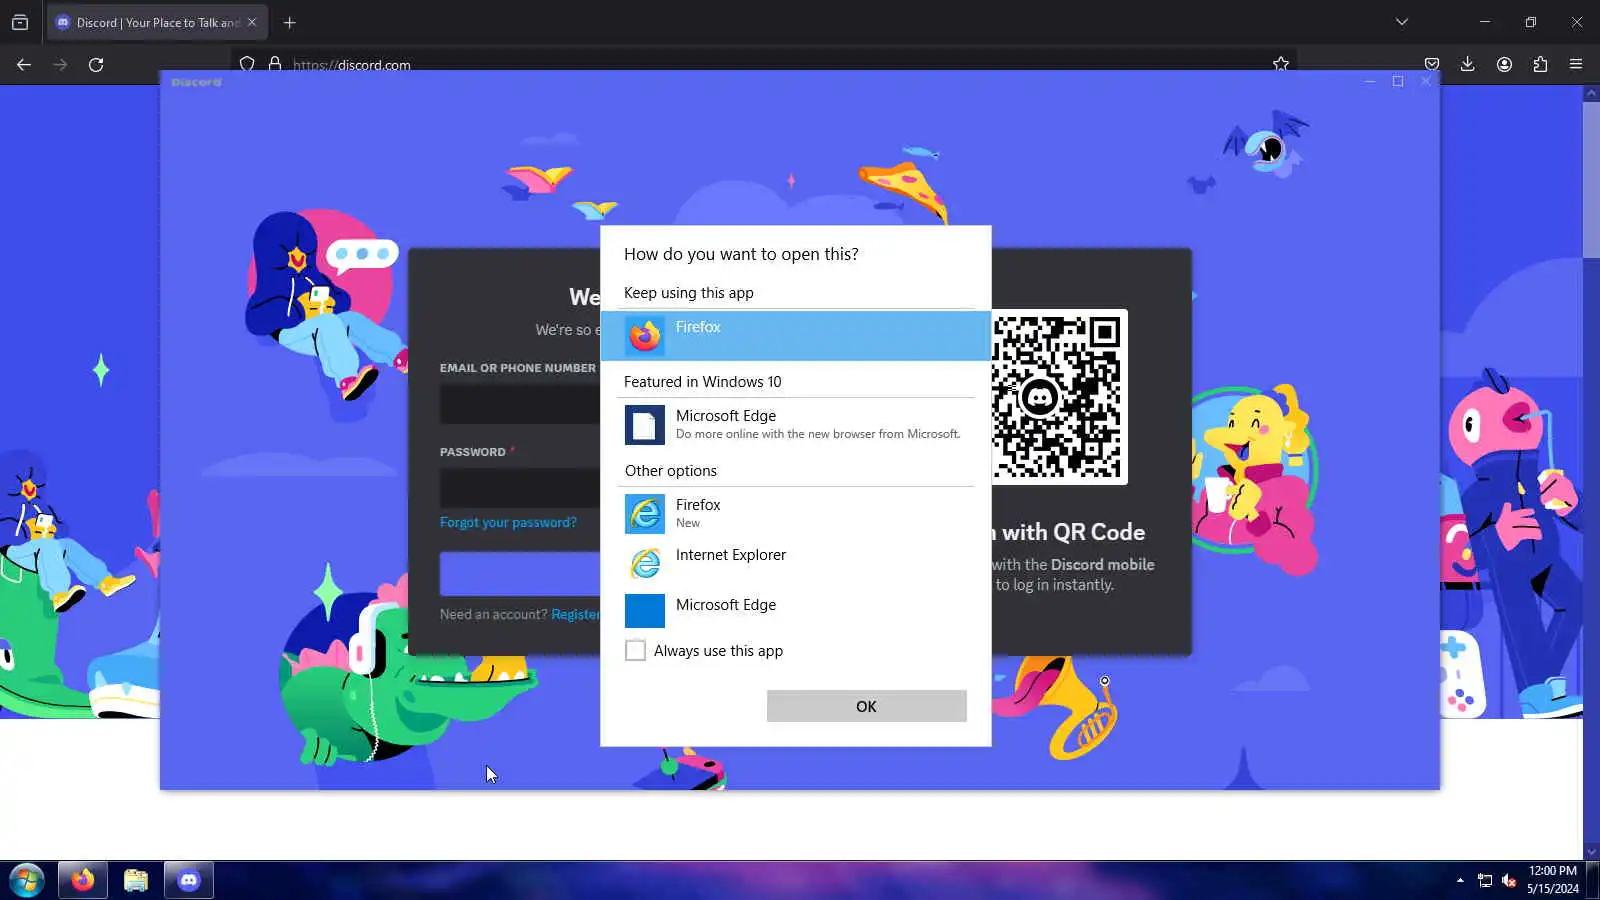The height and width of the screenshot is (900, 1600).
Task: Close the Discord app window
Action: pyautogui.click(x=1426, y=81)
